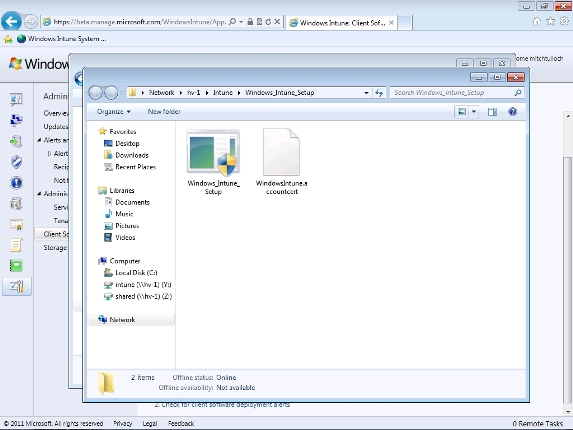
Task: Open Music library
Action: click(x=119, y=214)
